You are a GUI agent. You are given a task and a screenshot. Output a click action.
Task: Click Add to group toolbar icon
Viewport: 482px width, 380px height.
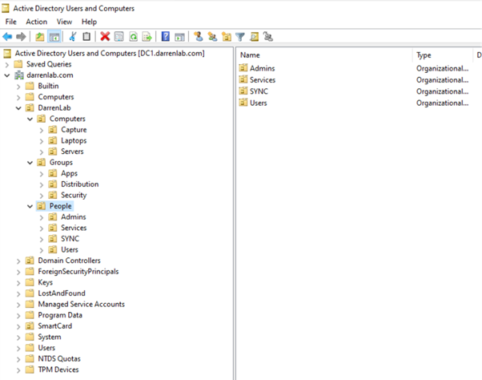[x=268, y=37]
